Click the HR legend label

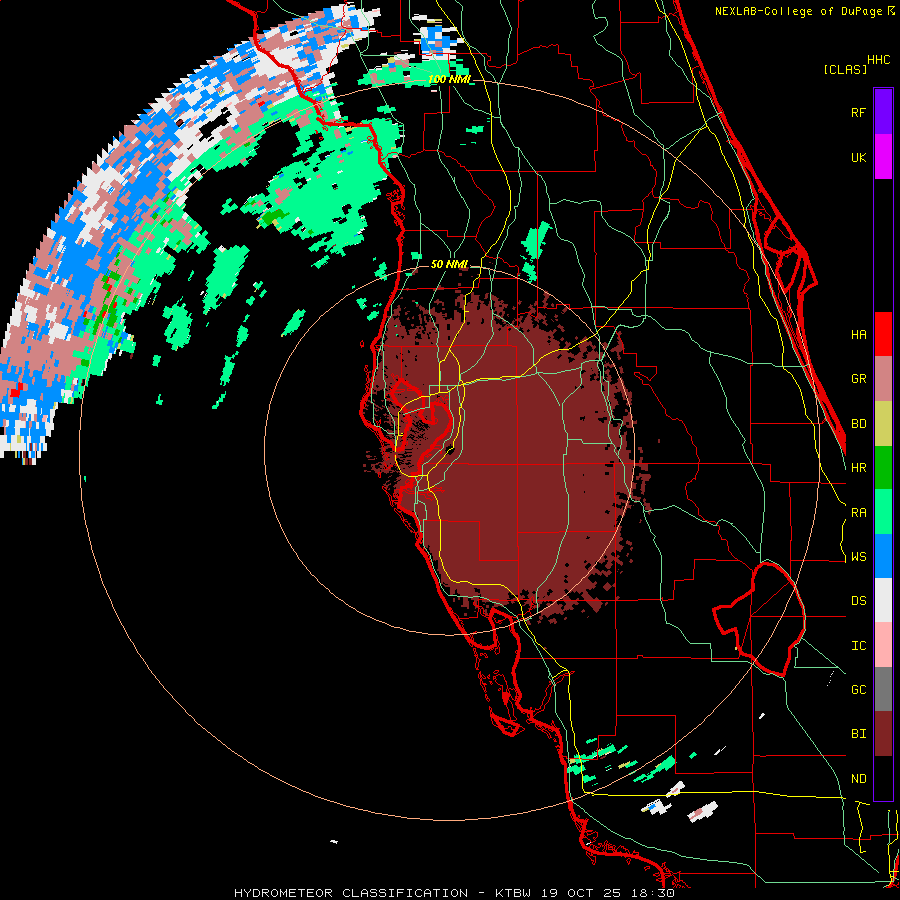pyautogui.click(x=858, y=468)
